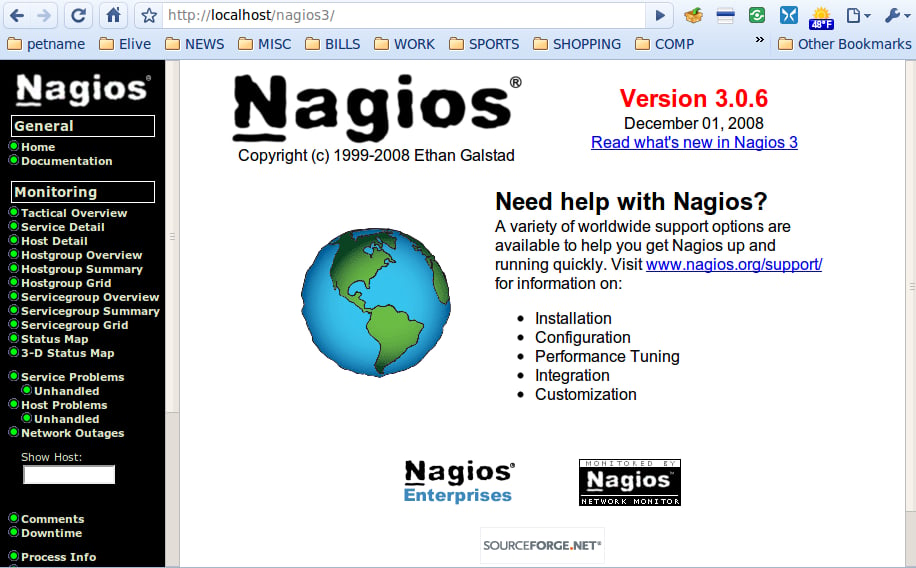916x568 pixels.
Task: Click the globe image
Action: click(x=376, y=302)
